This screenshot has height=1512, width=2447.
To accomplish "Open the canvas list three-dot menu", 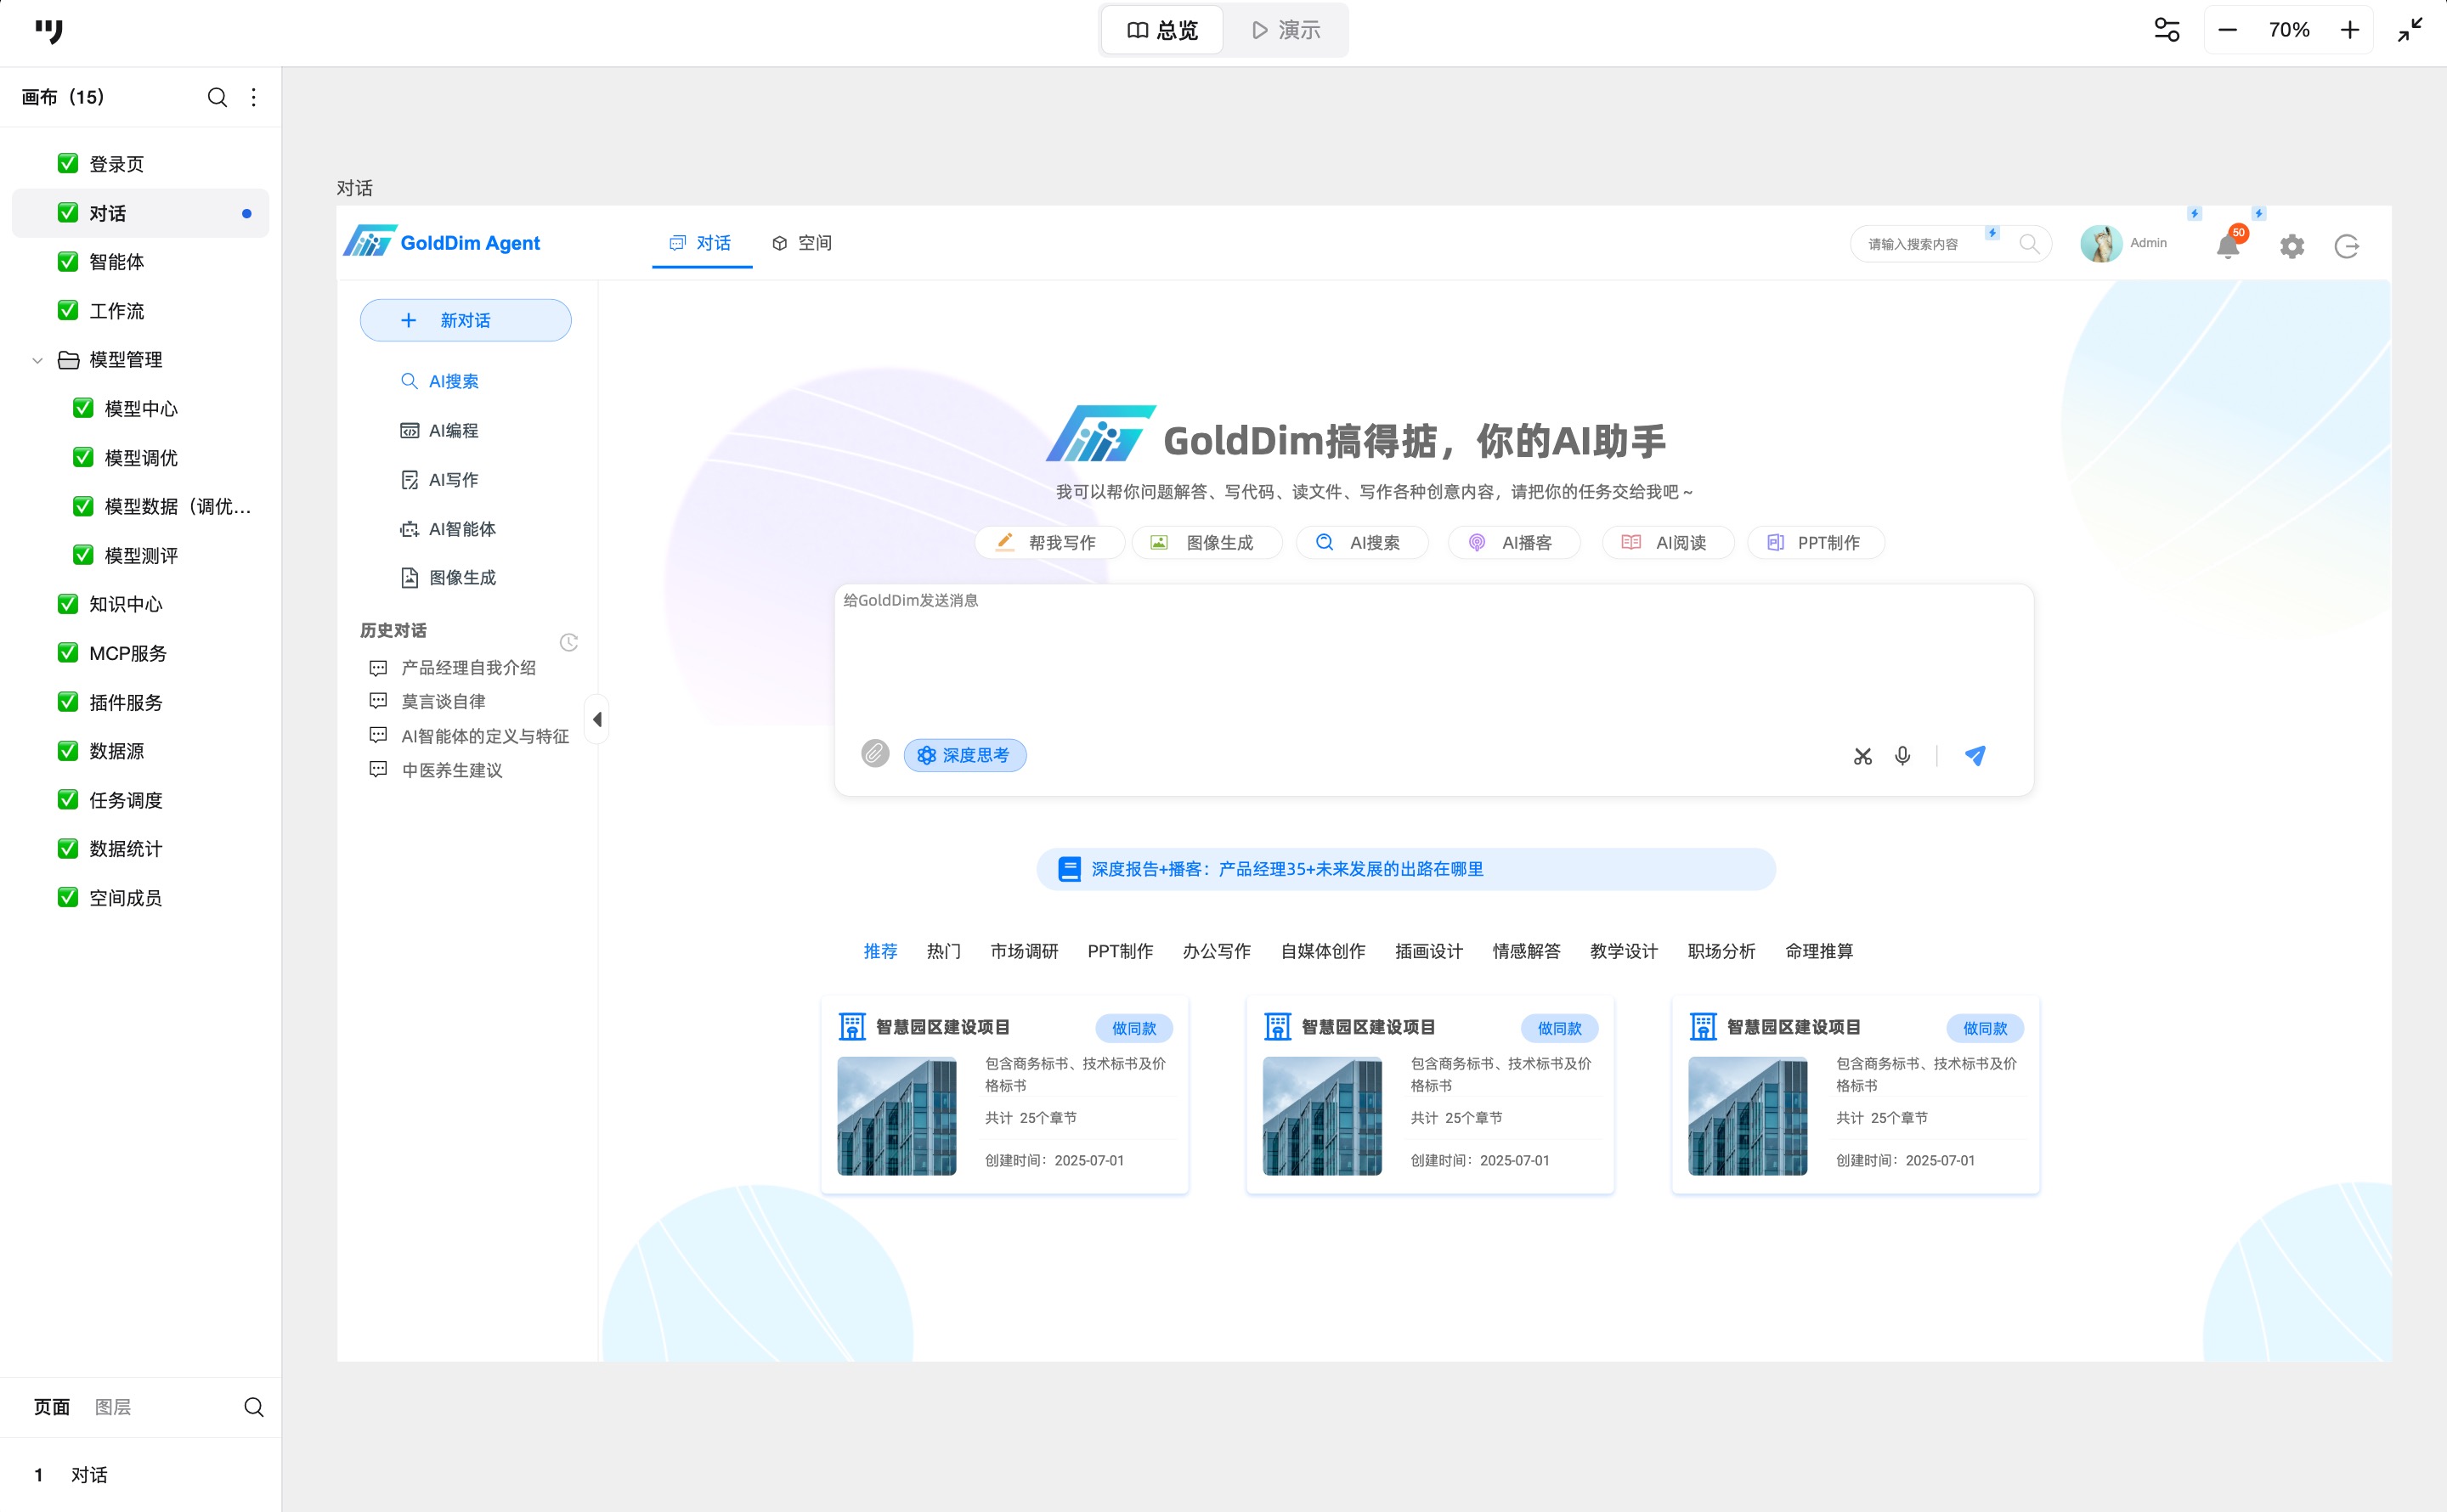I will pos(254,97).
